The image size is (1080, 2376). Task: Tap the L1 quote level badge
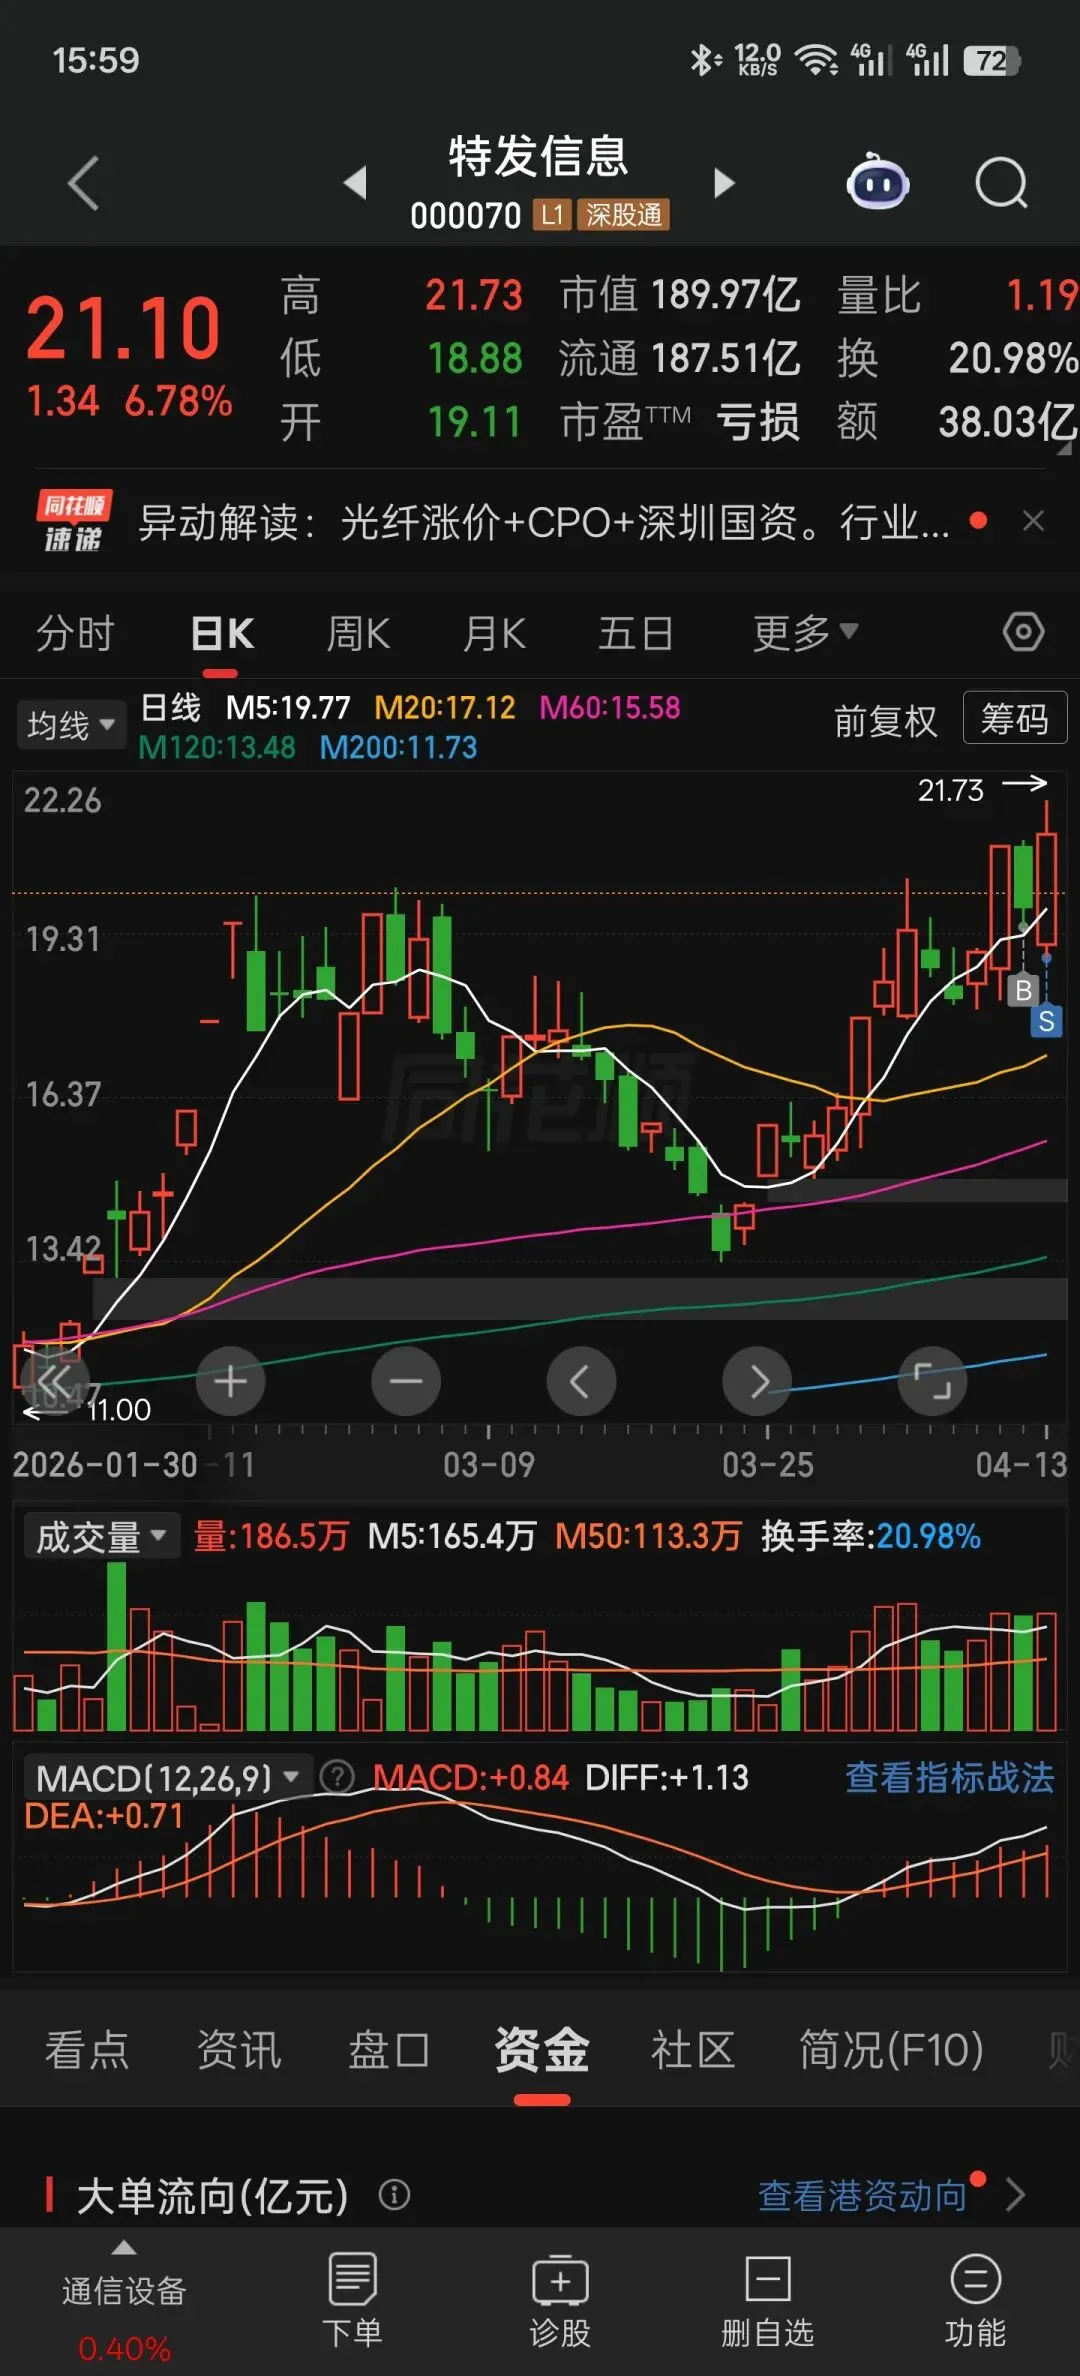tap(551, 215)
